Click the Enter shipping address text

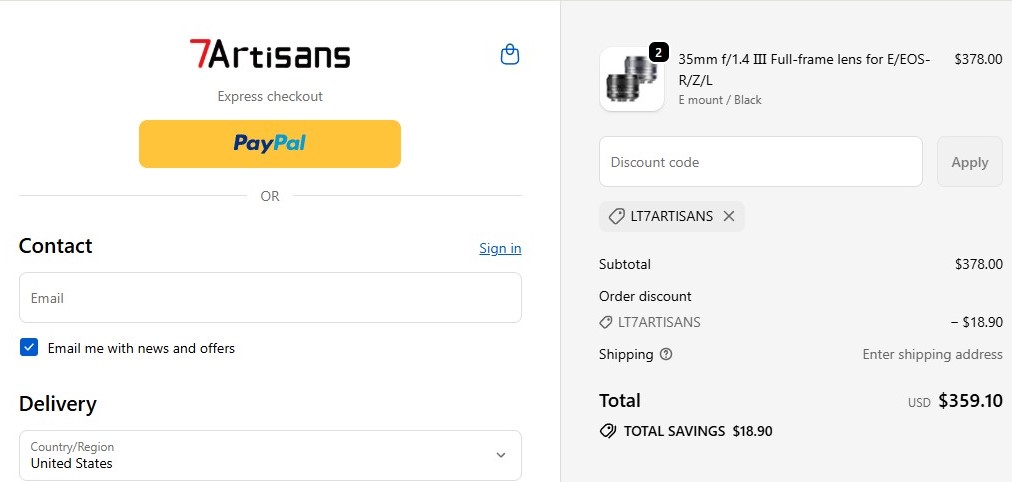tap(932, 354)
